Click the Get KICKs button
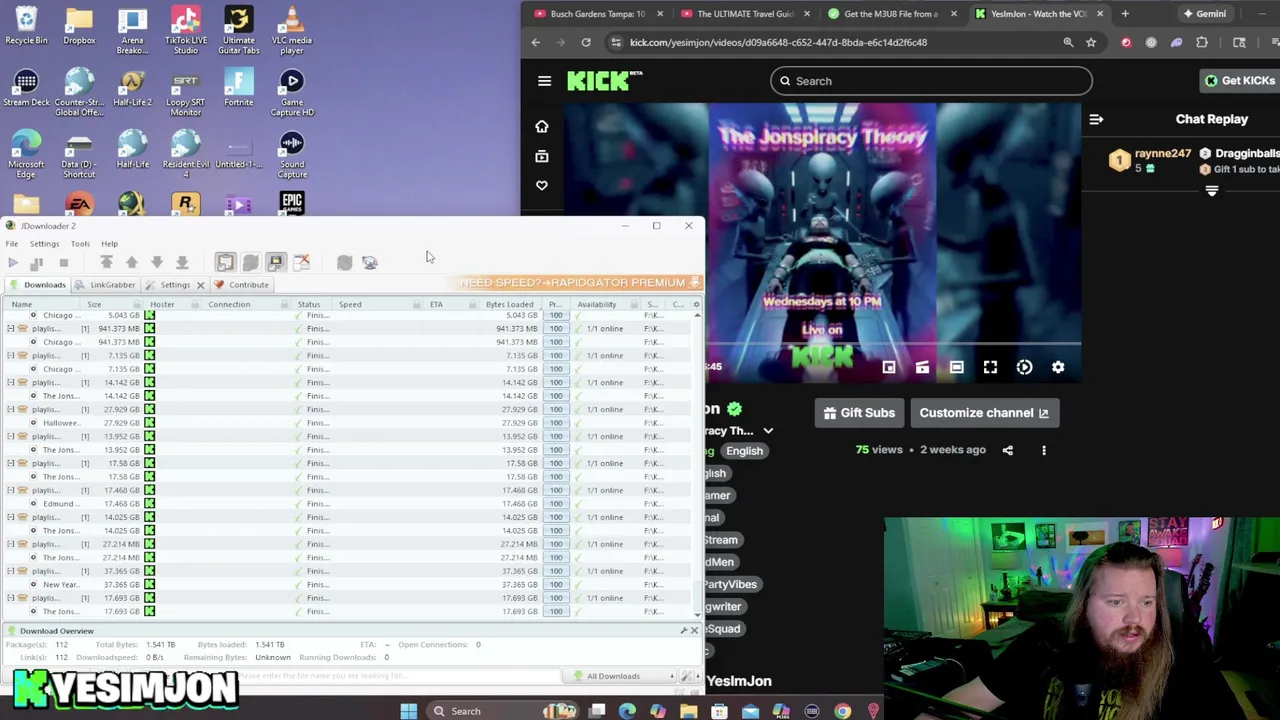The height and width of the screenshot is (720, 1280). coord(1240,81)
